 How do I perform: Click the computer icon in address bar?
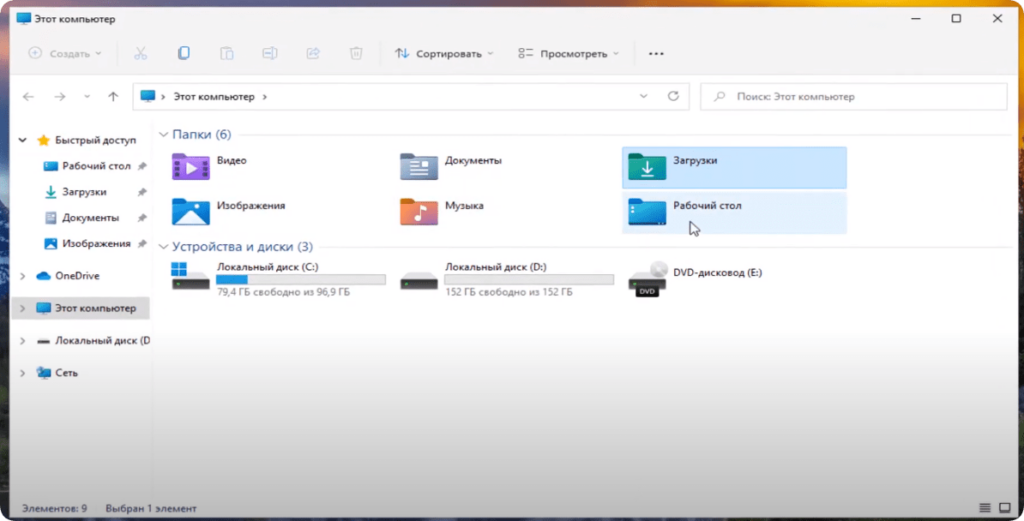click(148, 96)
